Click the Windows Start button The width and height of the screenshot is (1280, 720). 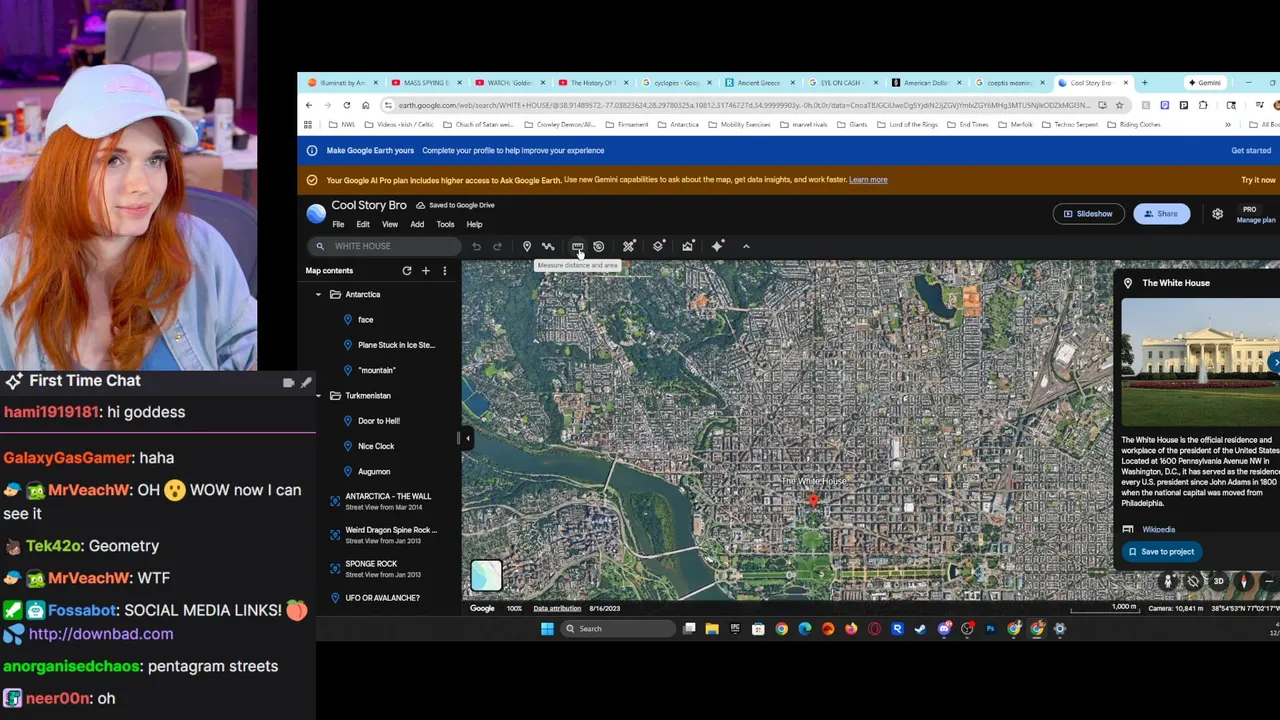click(x=547, y=629)
